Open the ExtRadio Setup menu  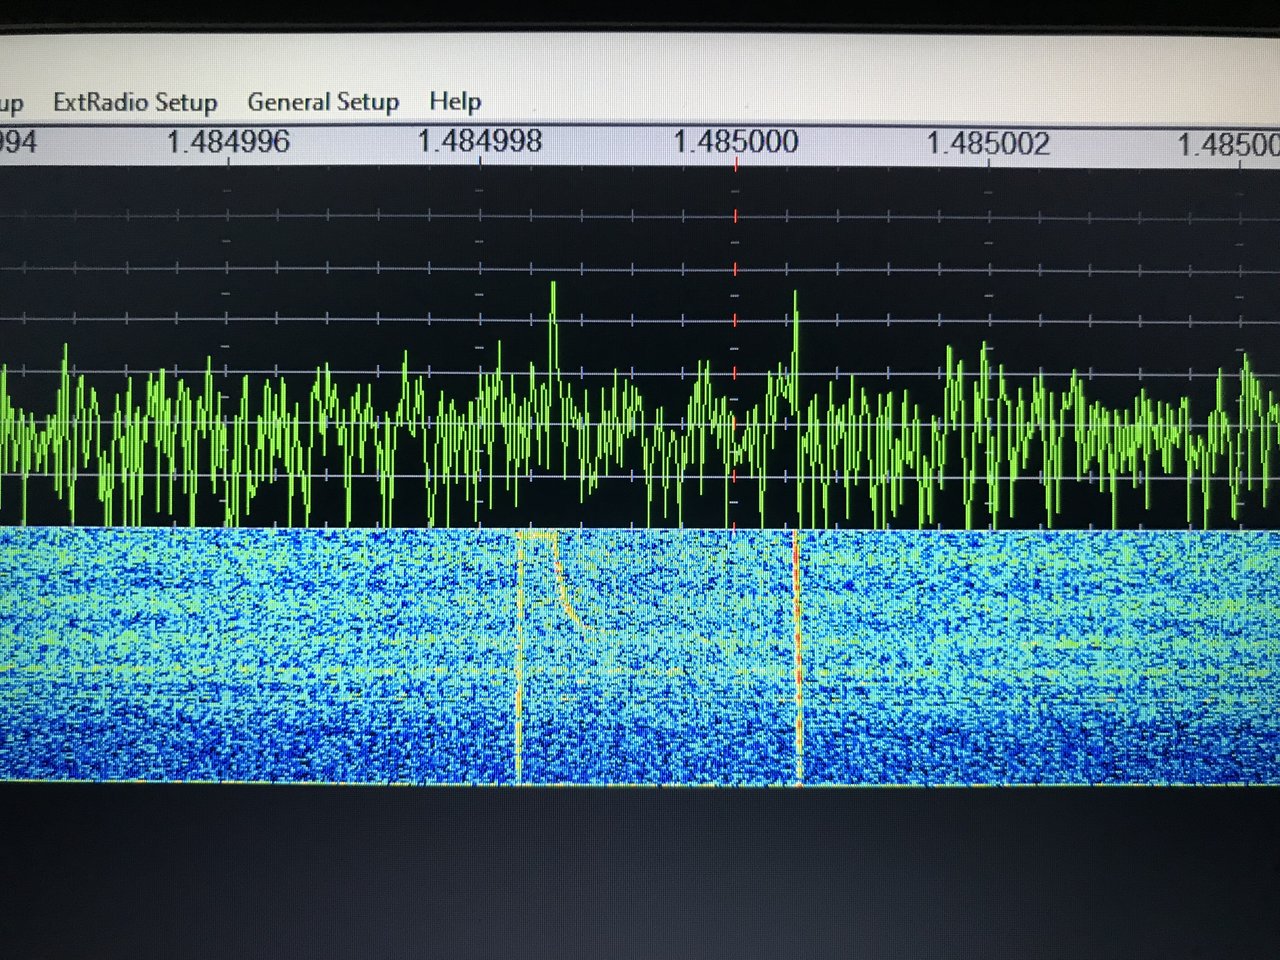pos(135,102)
